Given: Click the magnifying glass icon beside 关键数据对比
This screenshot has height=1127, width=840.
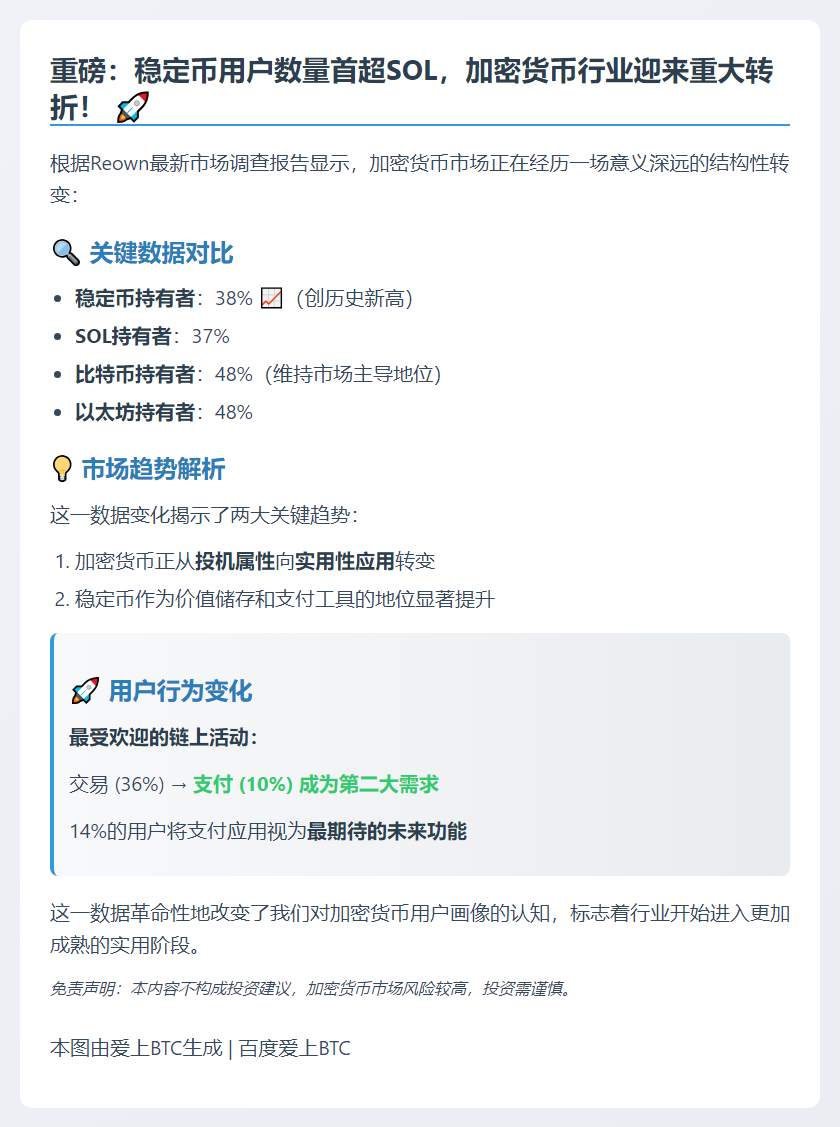Looking at the screenshot, I should tap(66, 253).
